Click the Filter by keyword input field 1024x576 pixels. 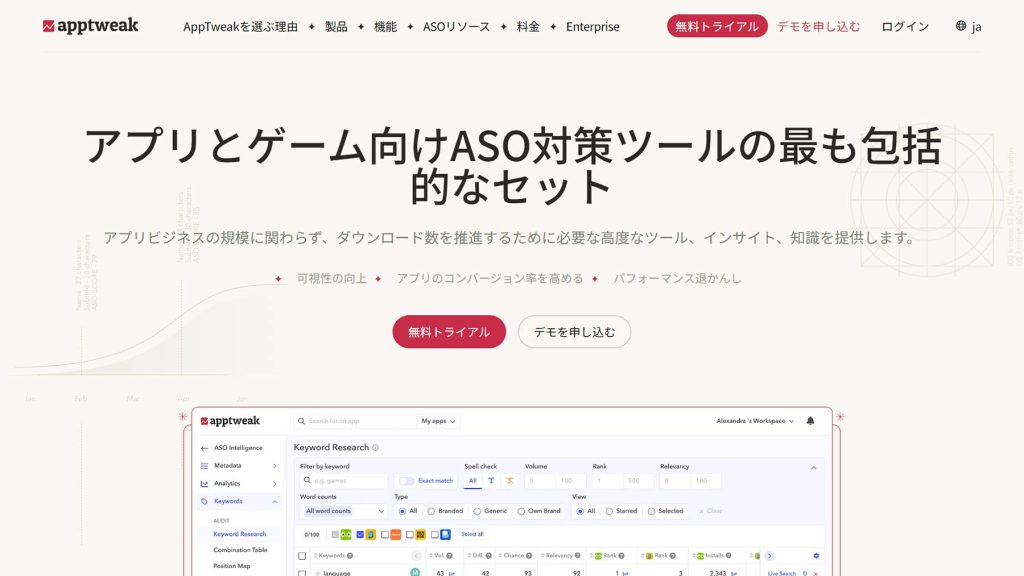click(344, 481)
